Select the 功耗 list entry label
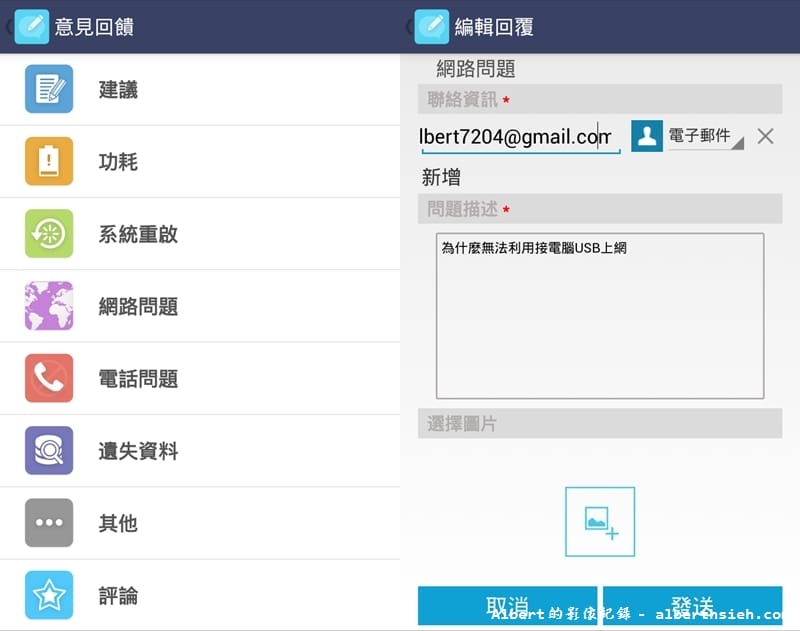Screen dimensions: 800x631 [118, 162]
